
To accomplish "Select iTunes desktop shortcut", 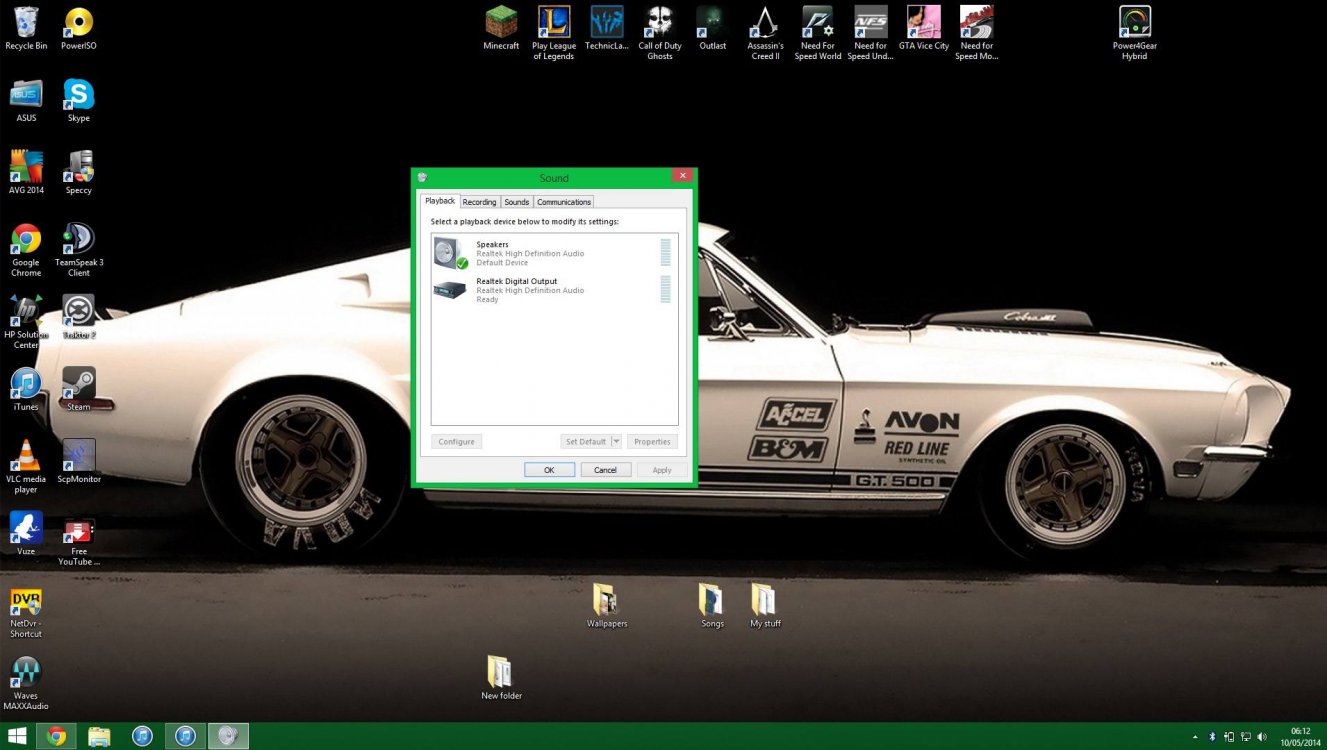I will coord(26,389).
